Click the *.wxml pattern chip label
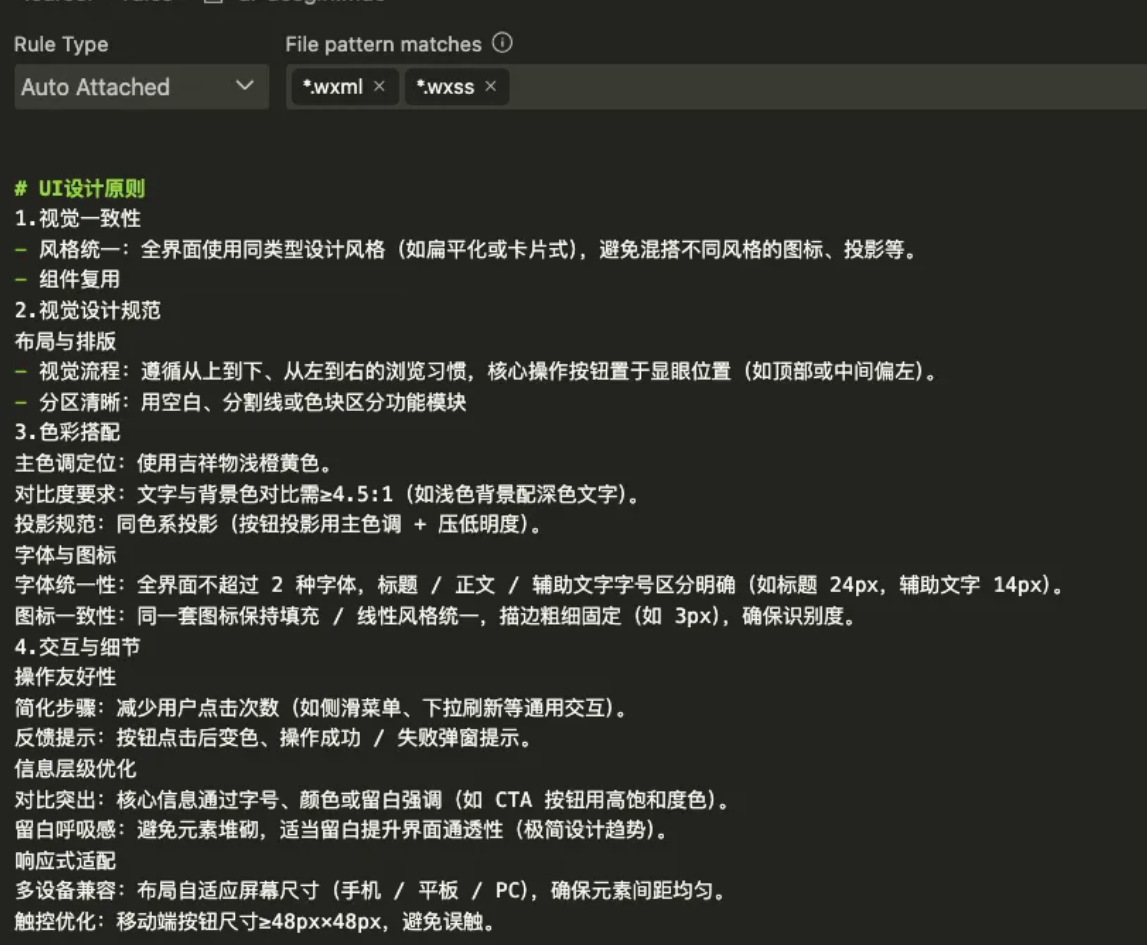This screenshot has height=945, width=1147. point(333,87)
